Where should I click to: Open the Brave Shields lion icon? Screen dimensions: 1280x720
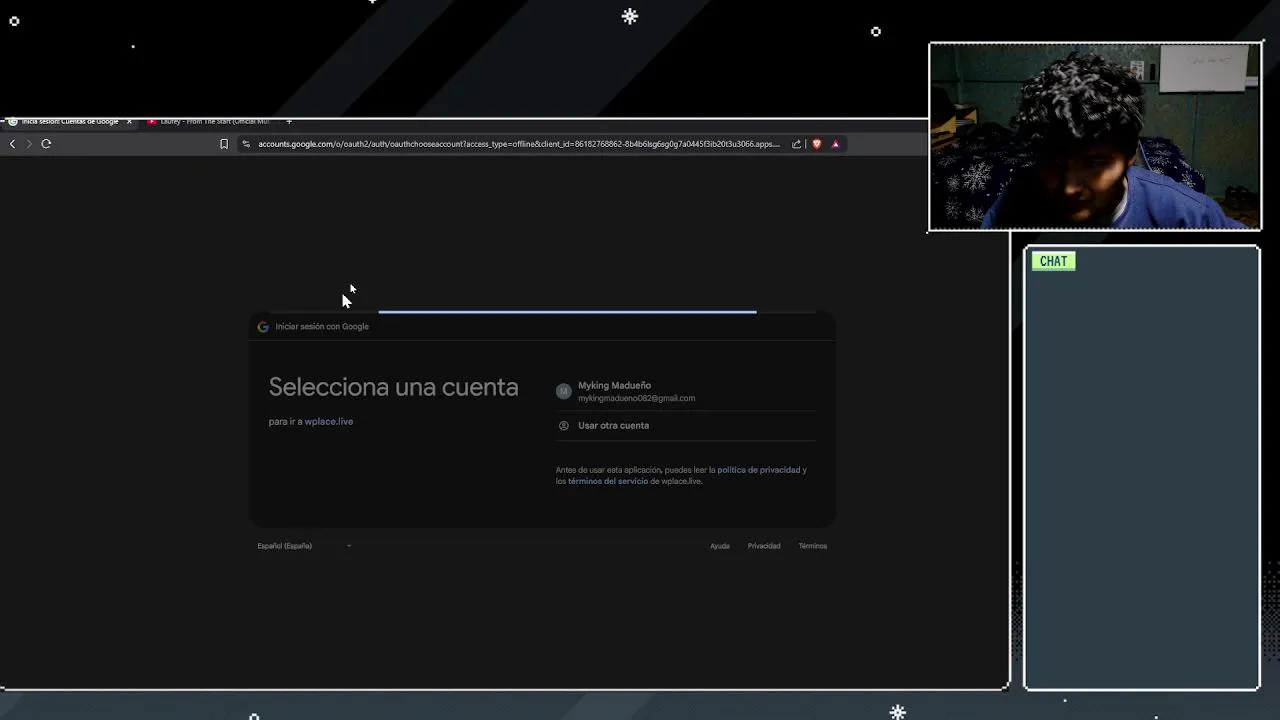point(817,144)
